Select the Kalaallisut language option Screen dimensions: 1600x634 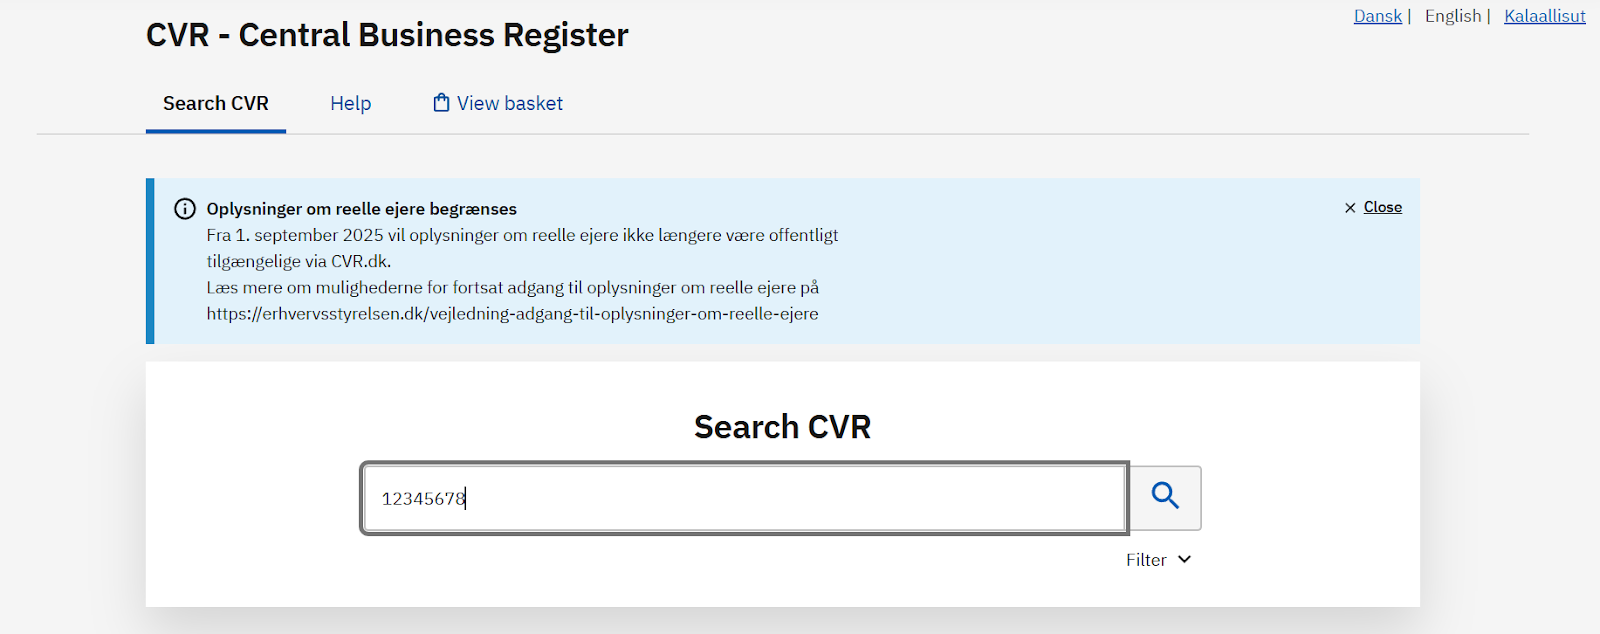1544,15
